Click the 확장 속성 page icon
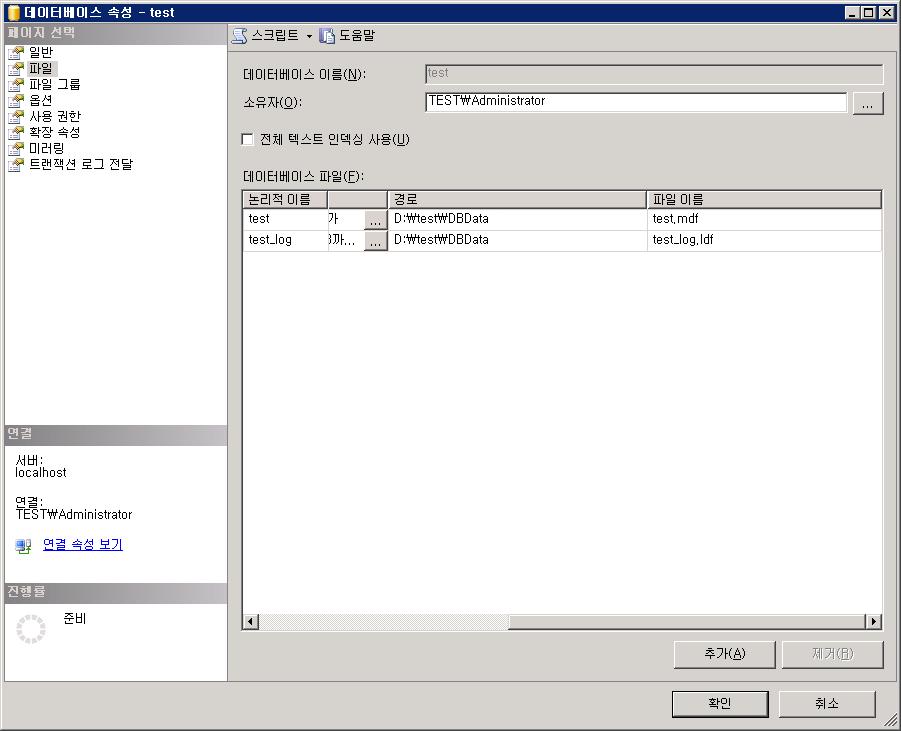This screenshot has width=901, height=731. point(16,133)
